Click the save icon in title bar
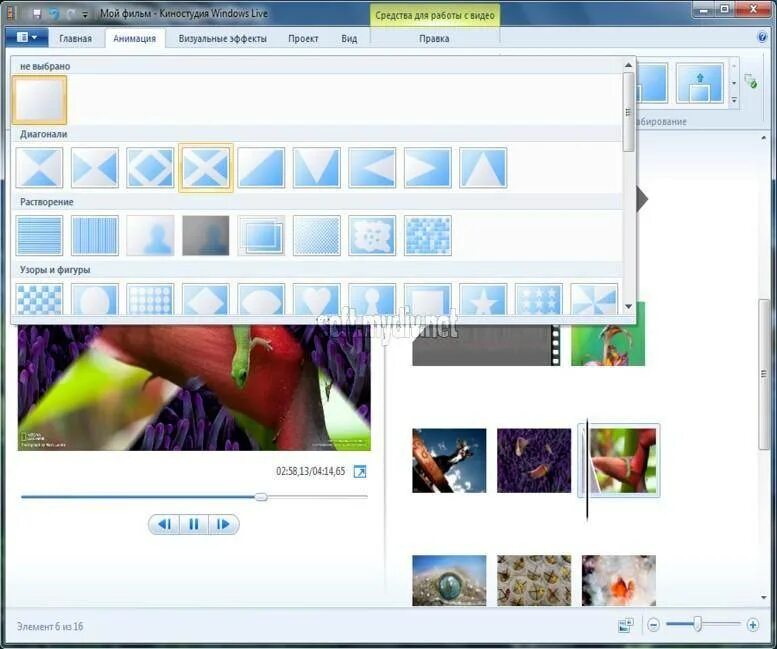Image resolution: width=777 pixels, height=649 pixels. tap(37, 14)
